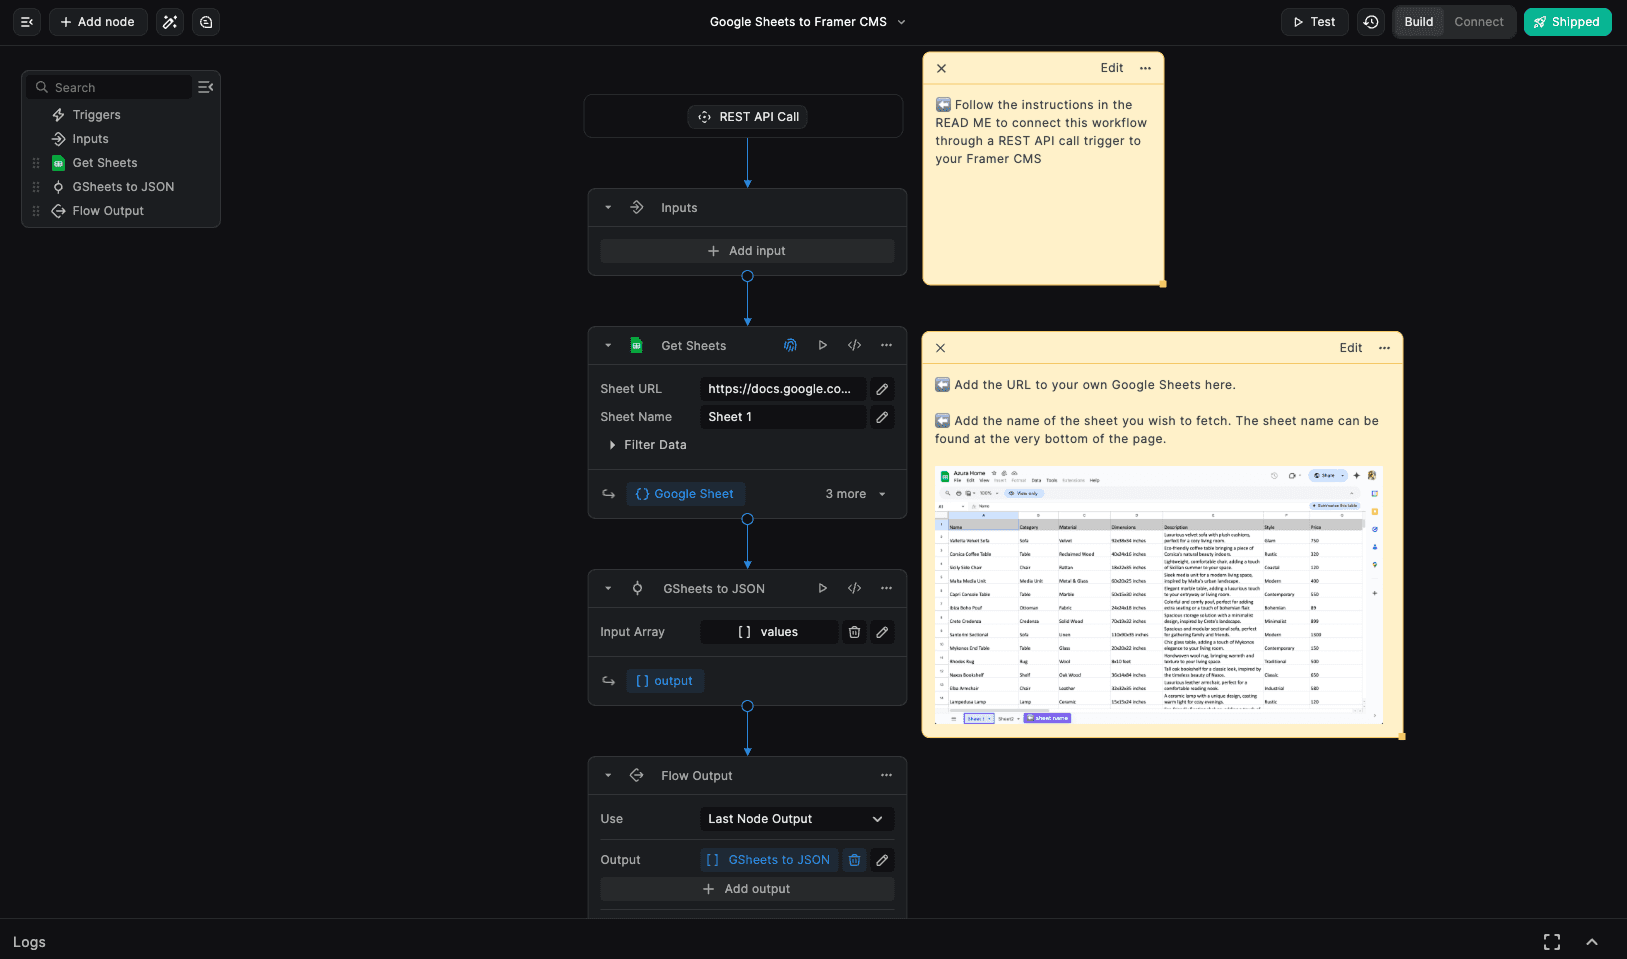Screen dimensions: 1627x959
Task: Open the magic wand AI tool
Action: tap(170, 22)
